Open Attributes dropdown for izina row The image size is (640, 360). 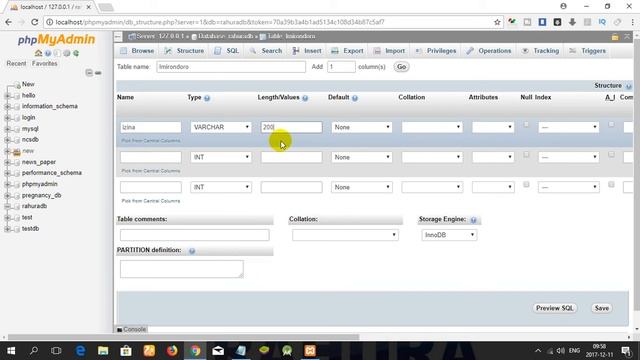point(493,127)
